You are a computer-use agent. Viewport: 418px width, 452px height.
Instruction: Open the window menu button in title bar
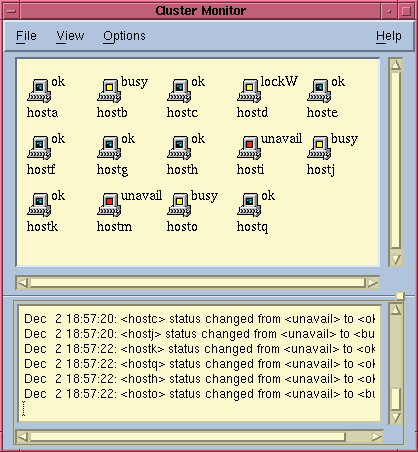coord(11,11)
